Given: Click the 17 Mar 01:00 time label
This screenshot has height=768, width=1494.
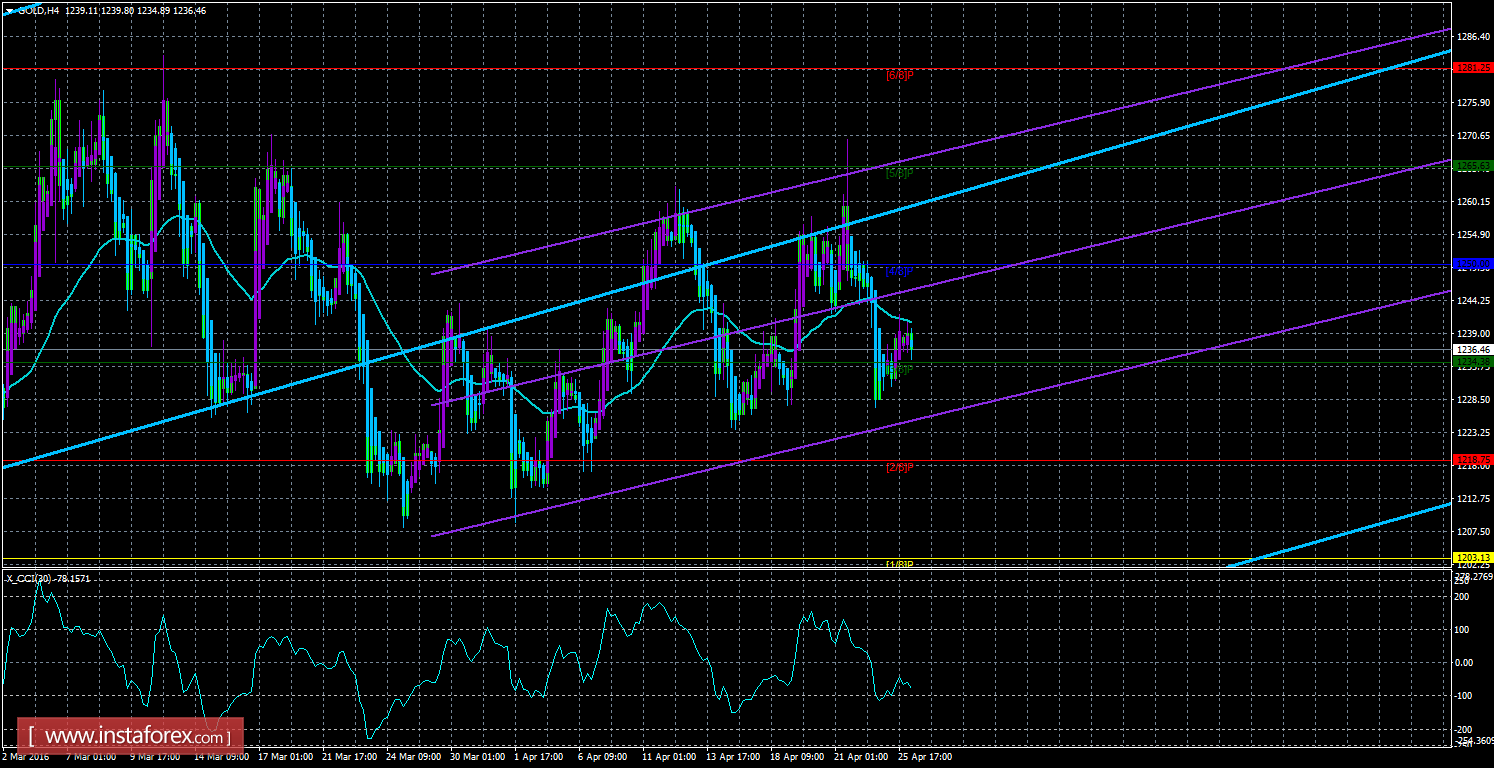Looking at the screenshot, I should pos(287,758).
